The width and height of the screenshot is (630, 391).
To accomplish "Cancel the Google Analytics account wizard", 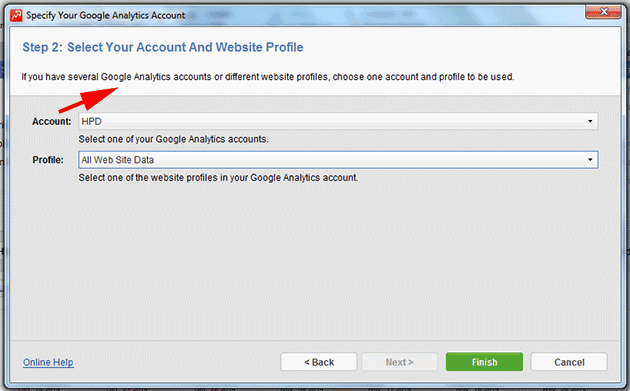I will (x=569, y=362).
